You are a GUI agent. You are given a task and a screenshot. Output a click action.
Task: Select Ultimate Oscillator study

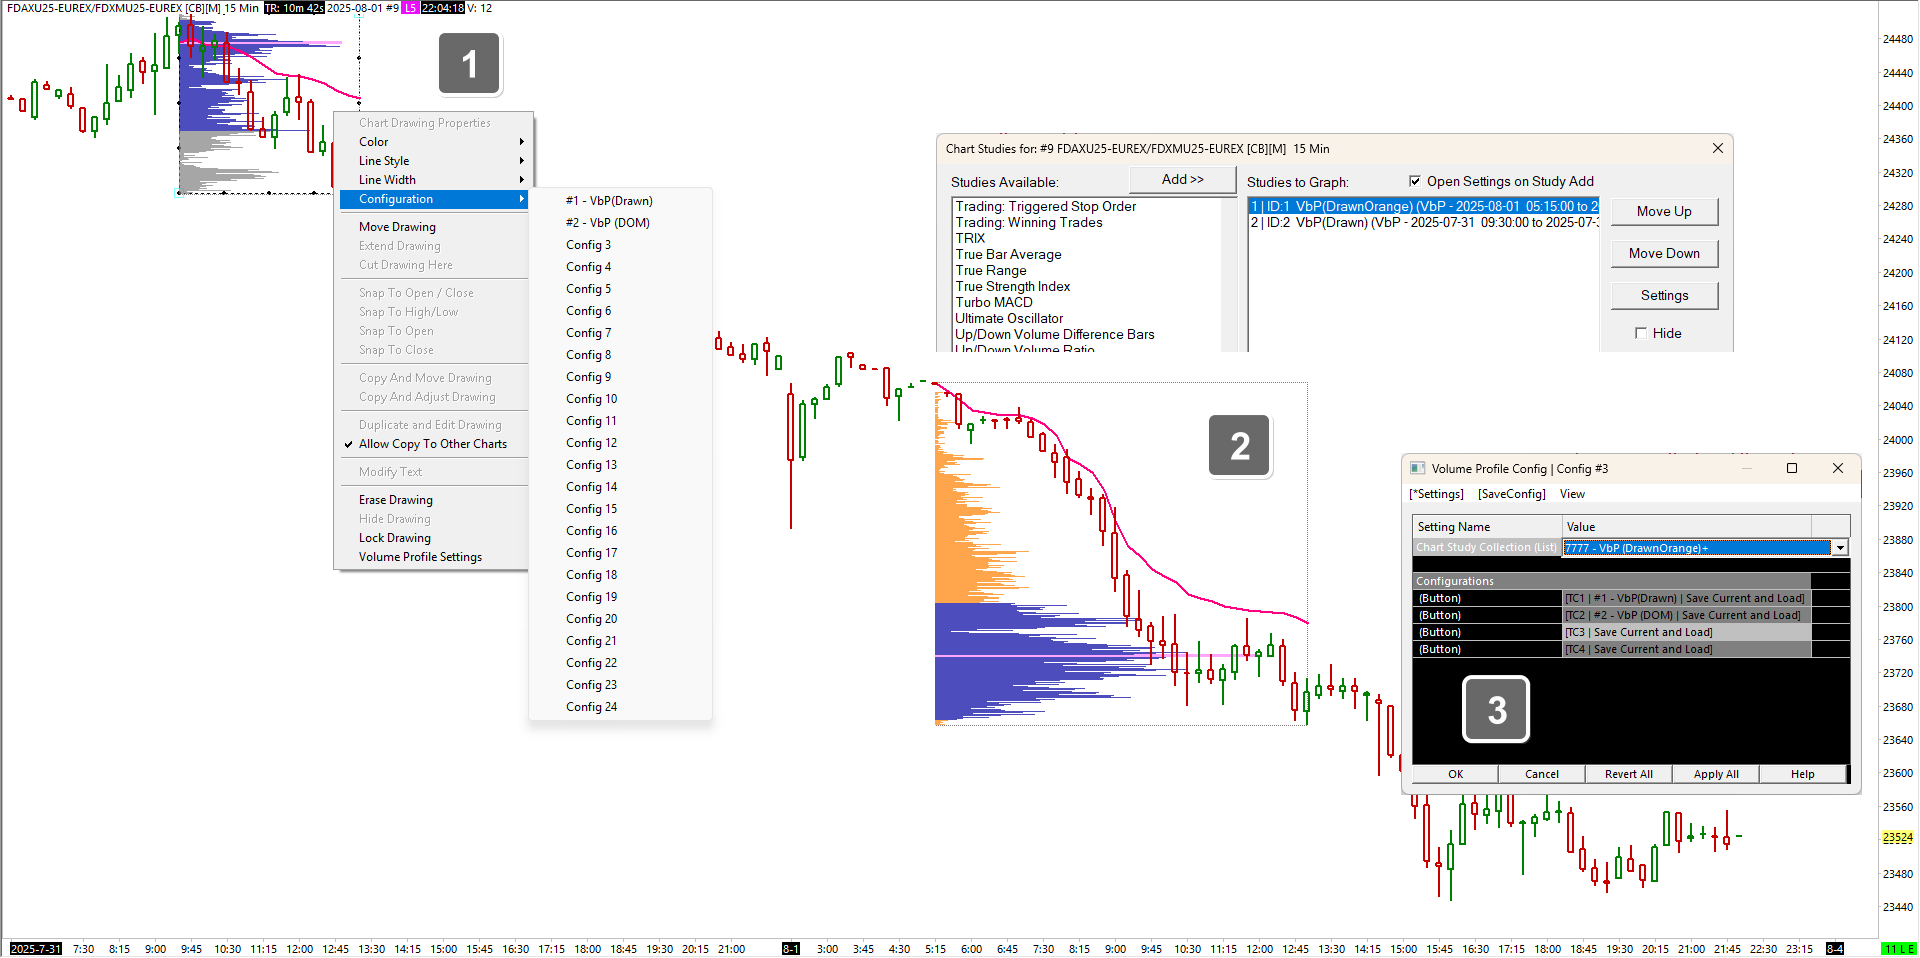(x=1009, y=318)
